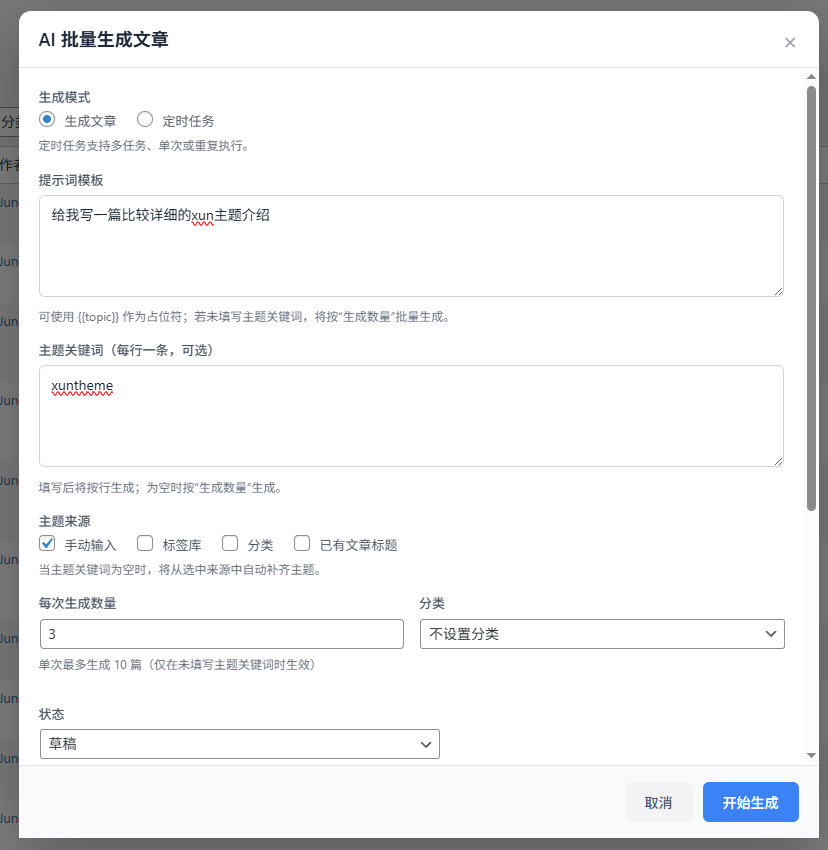Select the 生成文章 radio option
The width and height of the screenshot is (828, 850).
click(x=47, y=120)
